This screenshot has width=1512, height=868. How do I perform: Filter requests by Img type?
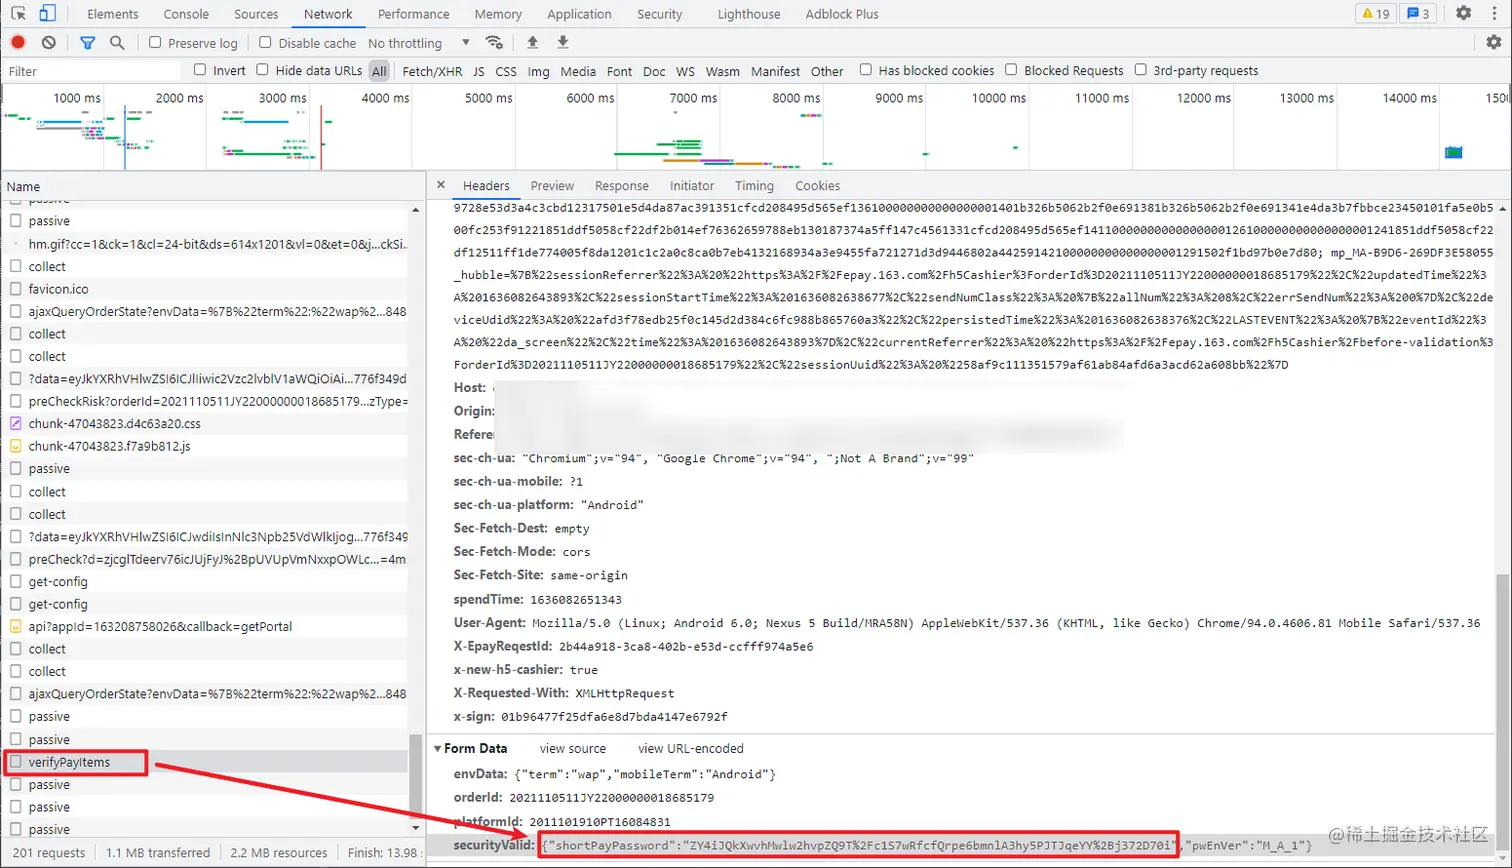tap(538, 71)
